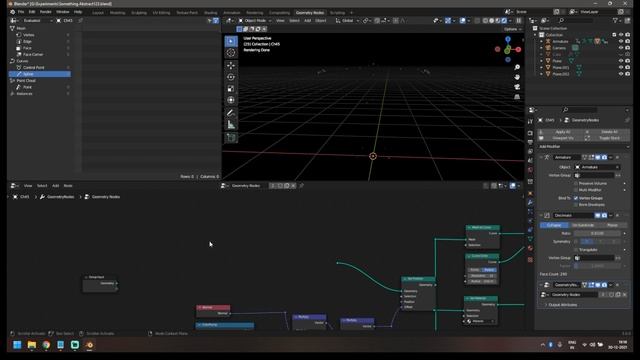Open the node editor Add menu
This screenshot has width=640, height=360.
point(56,186)
